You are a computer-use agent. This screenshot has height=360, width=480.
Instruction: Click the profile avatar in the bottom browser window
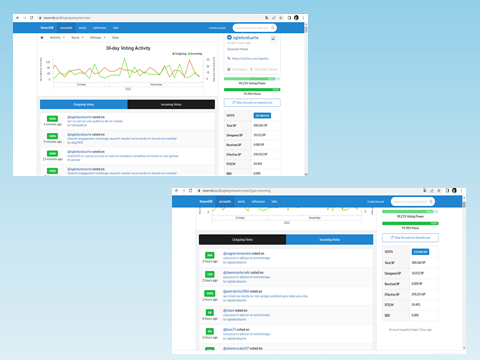[454, 191]
